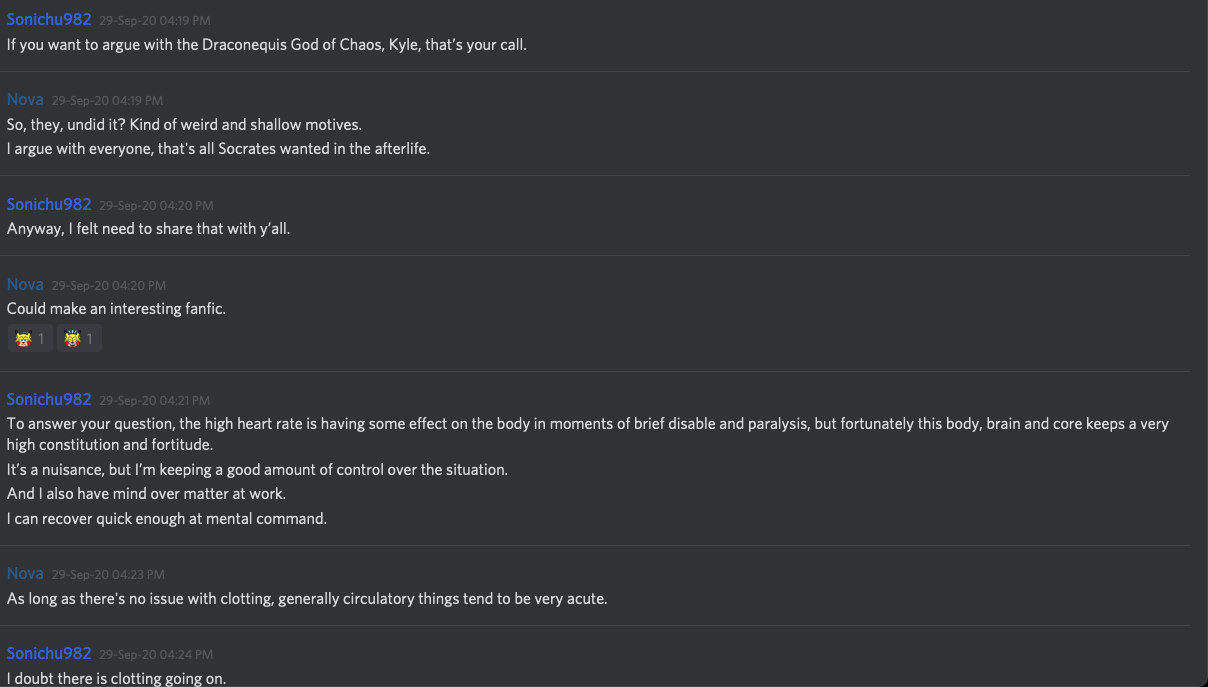The height and width of the screenshot is (687, 1208).
Task: Click the 04:20 PM timestamp next to Sonichu982
Action: point(155,206)
